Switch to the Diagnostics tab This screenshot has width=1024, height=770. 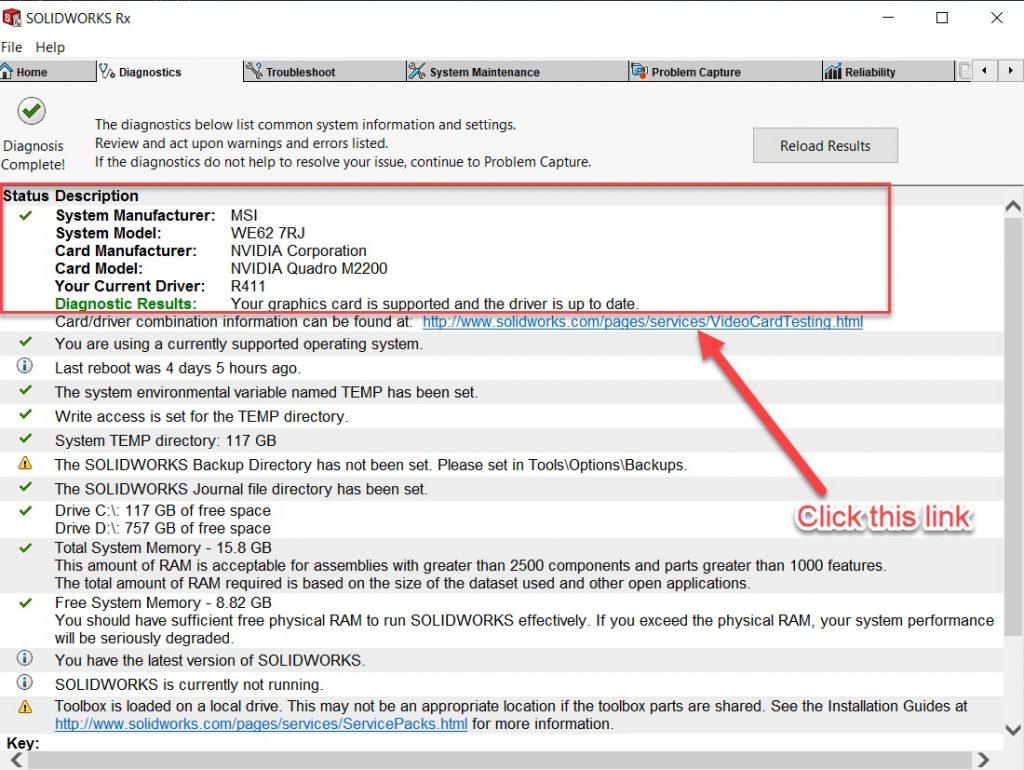click(x=169, y=71)
